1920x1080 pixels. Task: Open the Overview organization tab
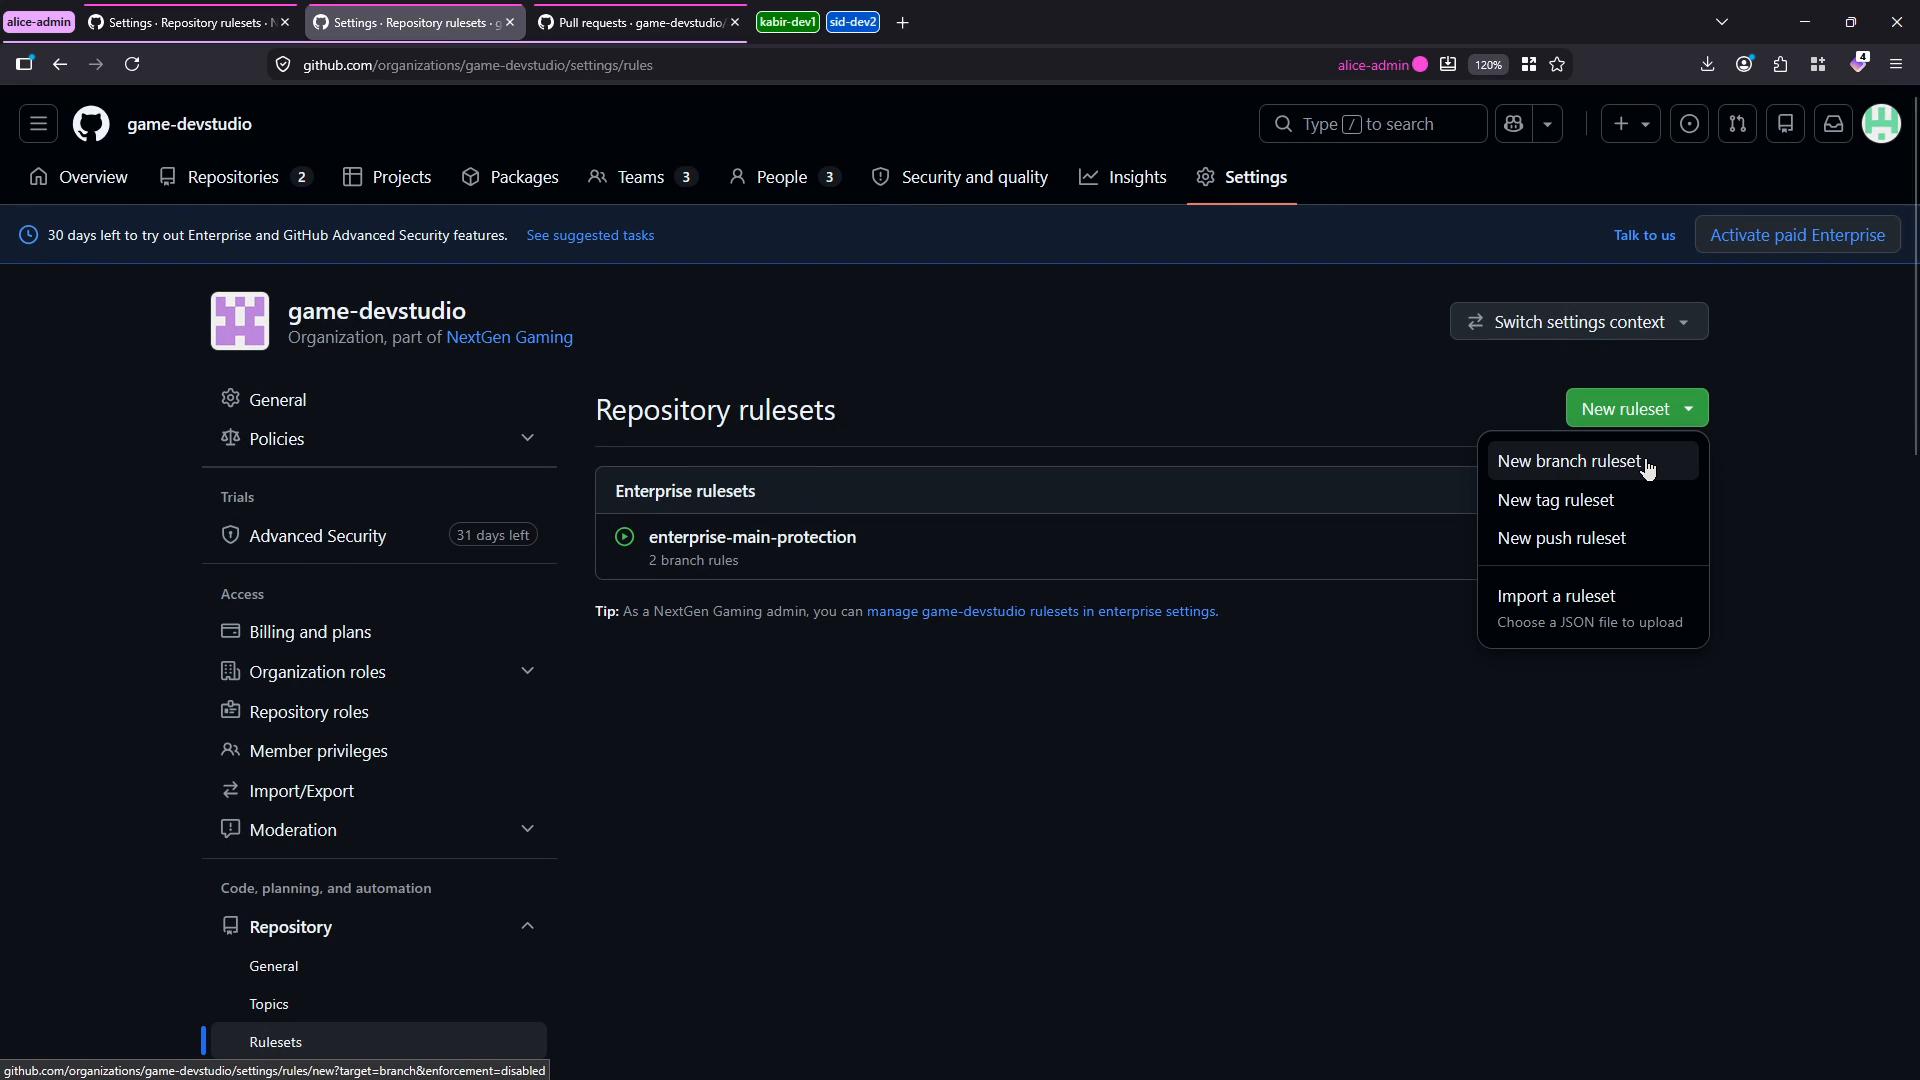79,177
